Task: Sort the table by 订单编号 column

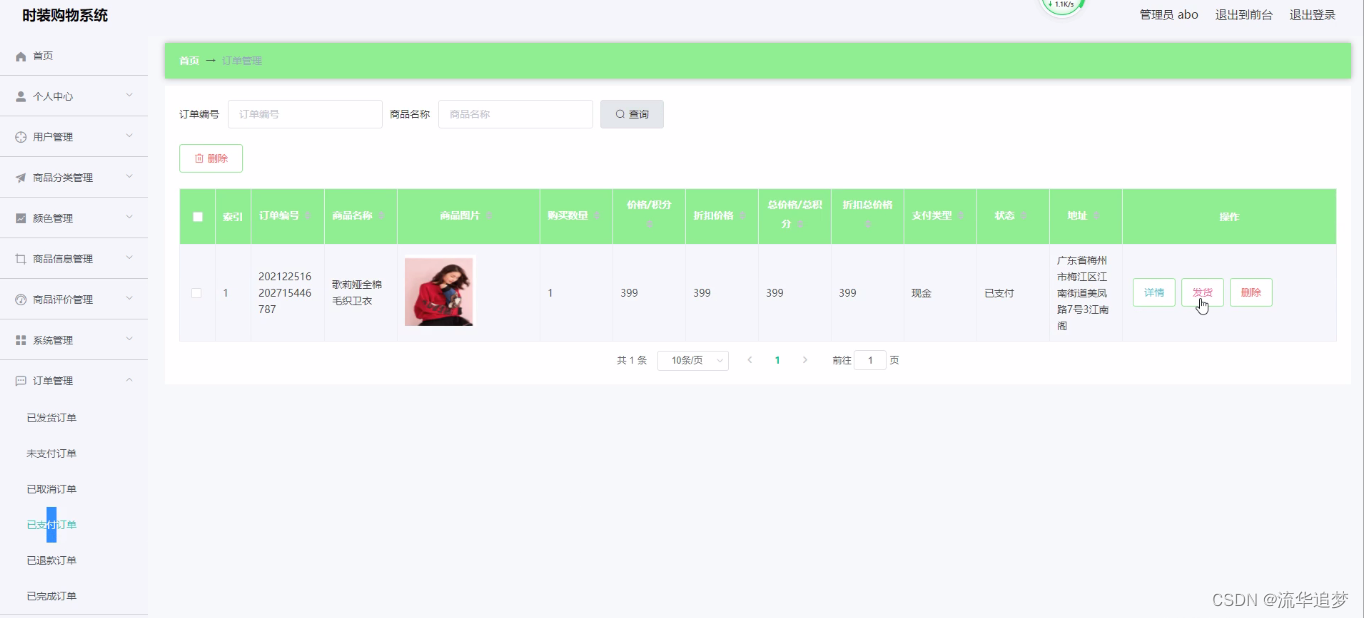Action: click(309, 216)
